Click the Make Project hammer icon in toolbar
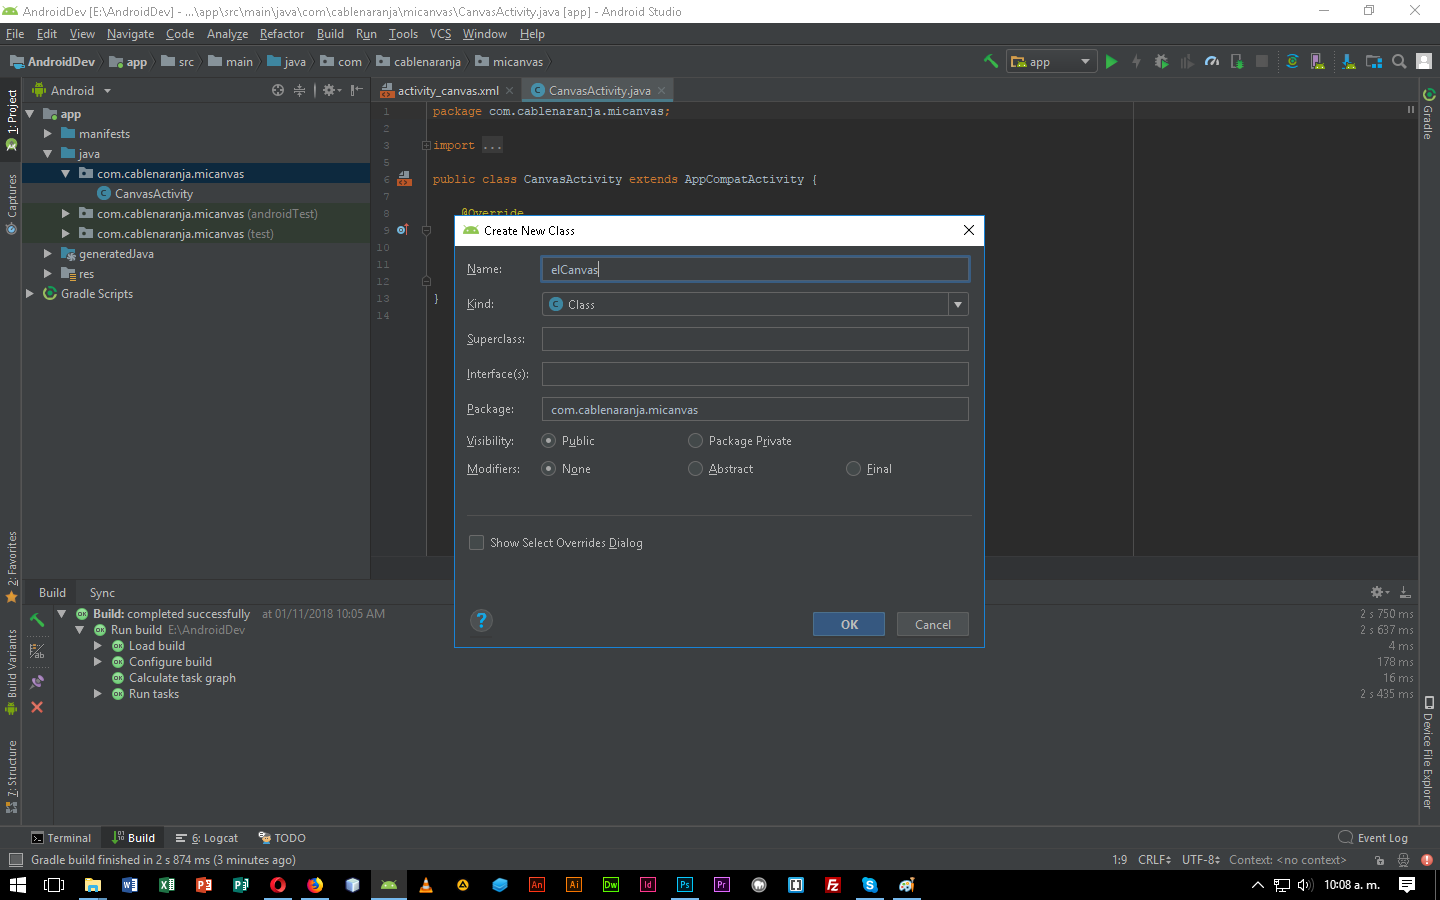Screen dimensions: 1440x900 coord(991,61)
